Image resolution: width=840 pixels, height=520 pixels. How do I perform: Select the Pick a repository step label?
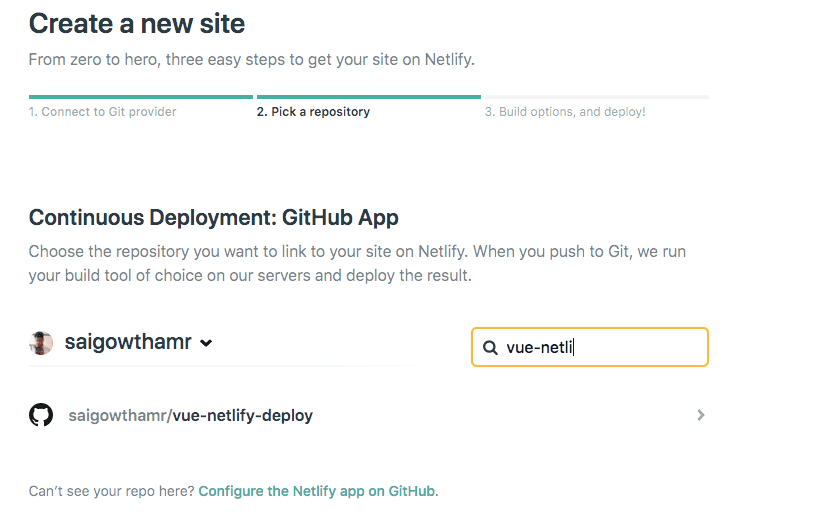[x=313, y=111]
